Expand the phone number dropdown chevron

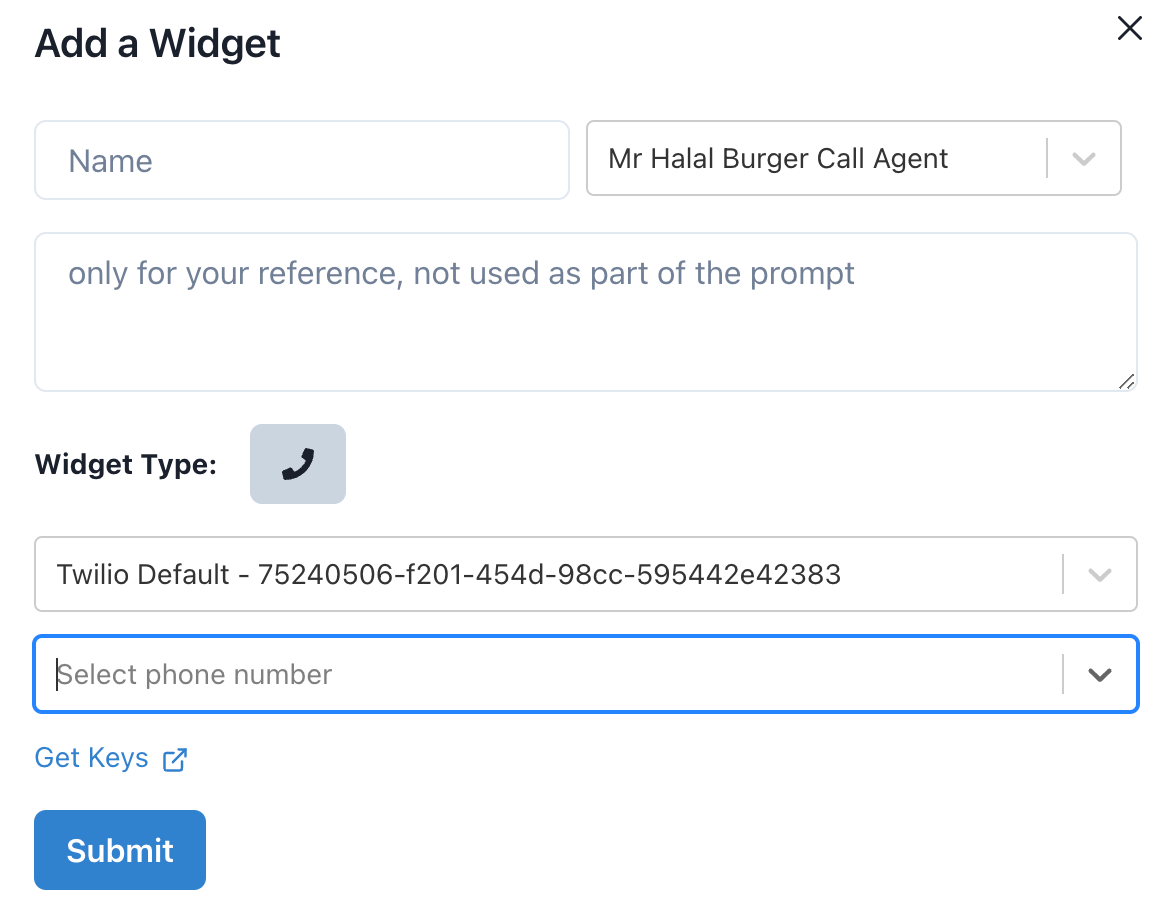coord(1100,675)
